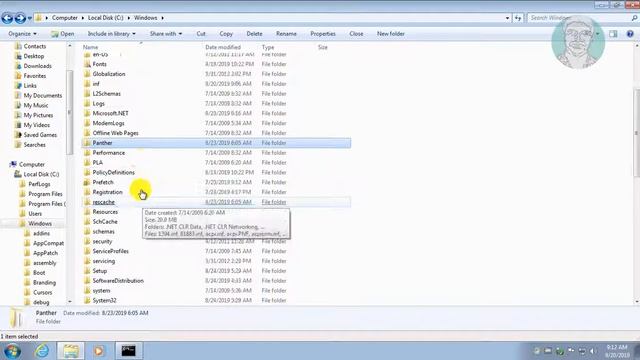Click the Contacts sidebar icon

pyautogui.click(x=18, y=46)
